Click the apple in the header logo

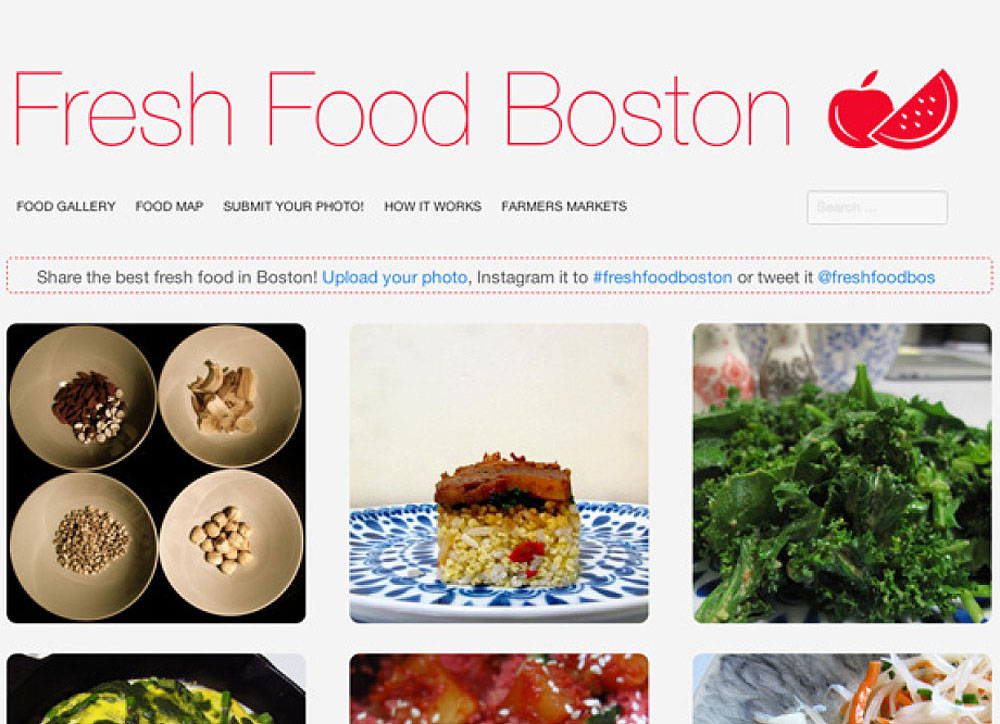coord(857,112)
